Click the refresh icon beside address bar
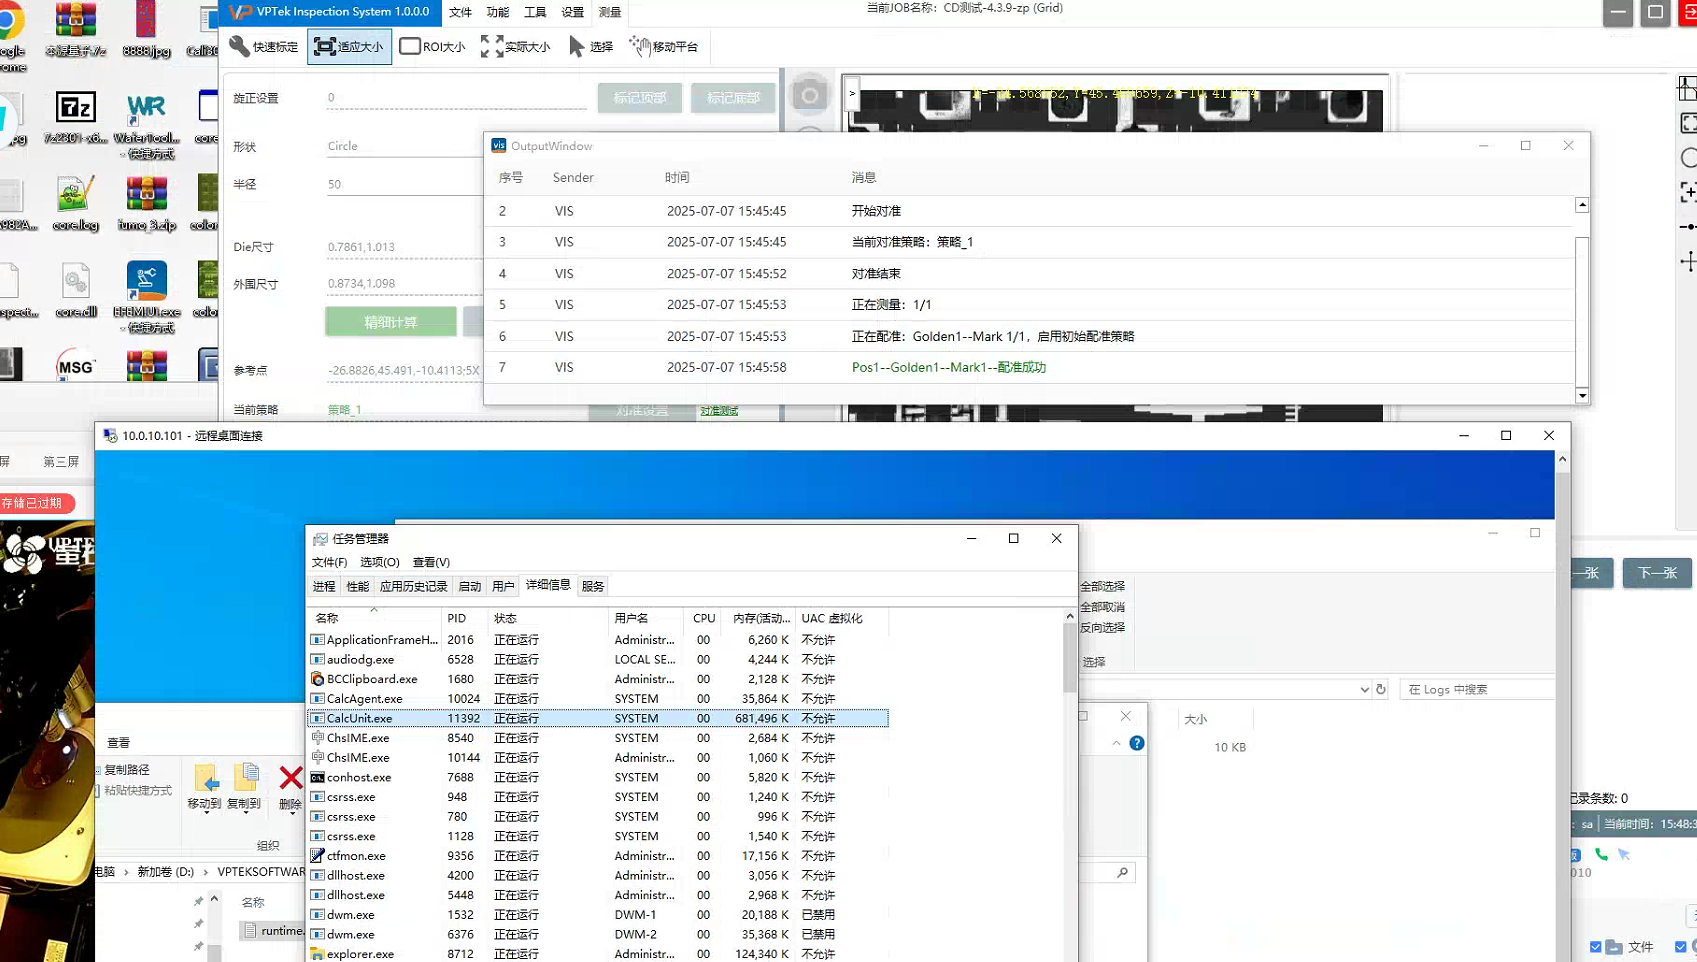Viewport: 1697px width, 962px height. point(1381,689)
